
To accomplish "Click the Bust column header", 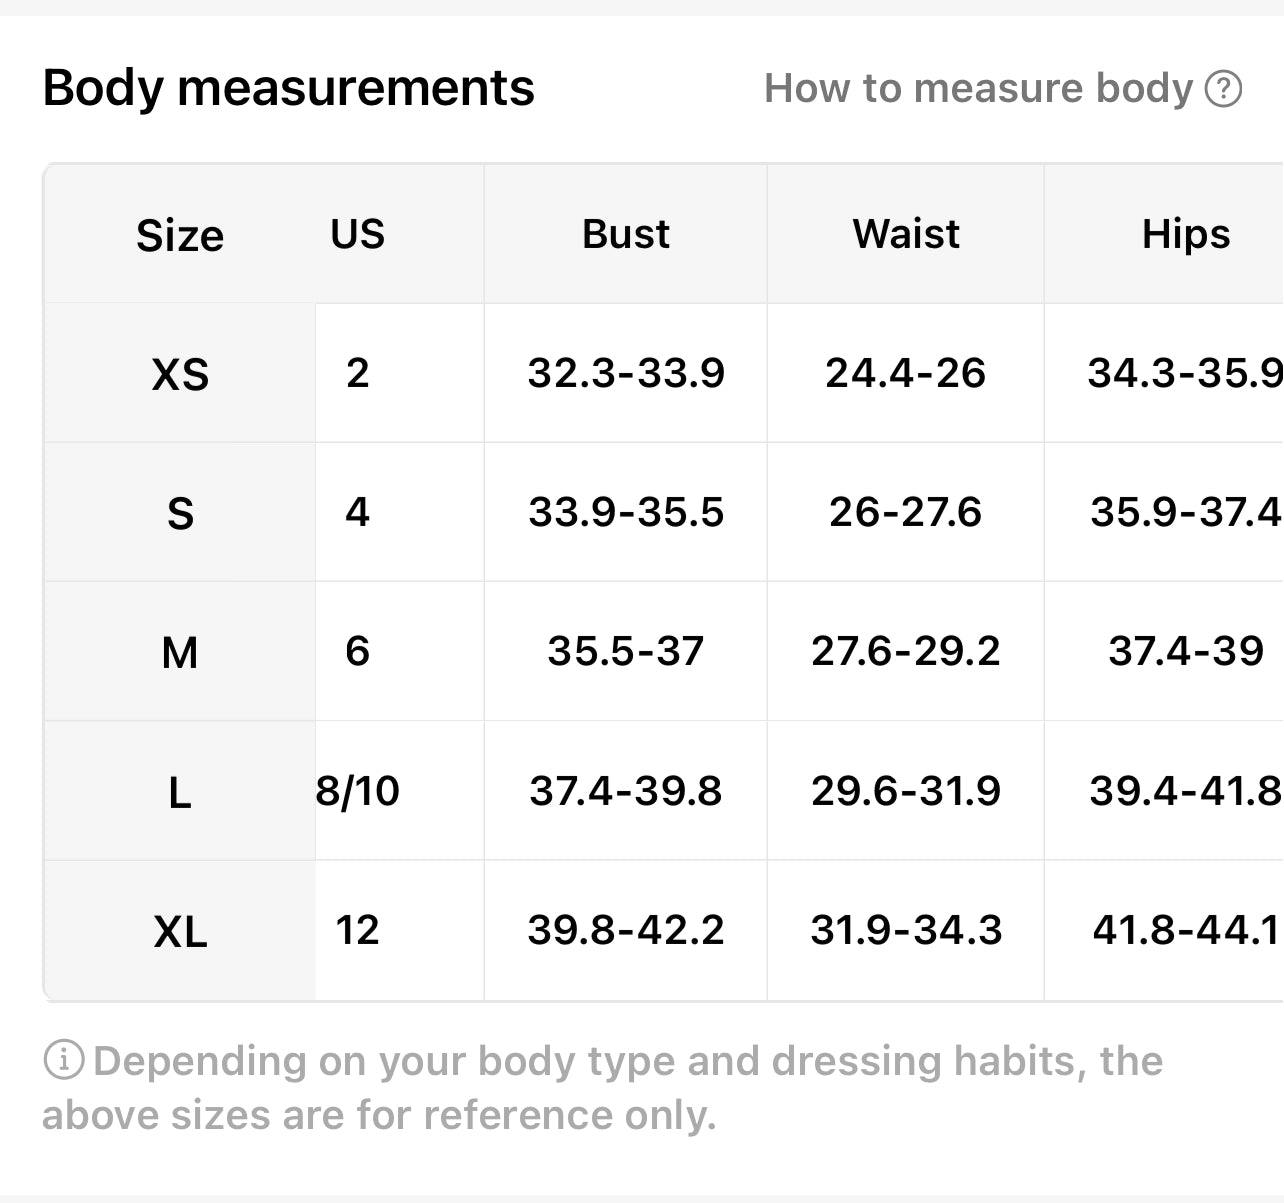I will tap(626, 234).
